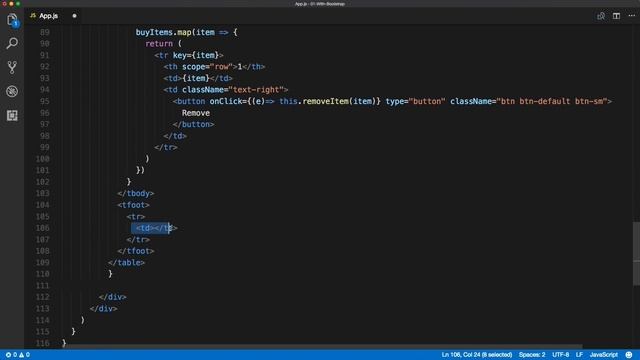Click </button> closing tag line 97
This screenshot has width=640, height=360.
pos(193,124)
